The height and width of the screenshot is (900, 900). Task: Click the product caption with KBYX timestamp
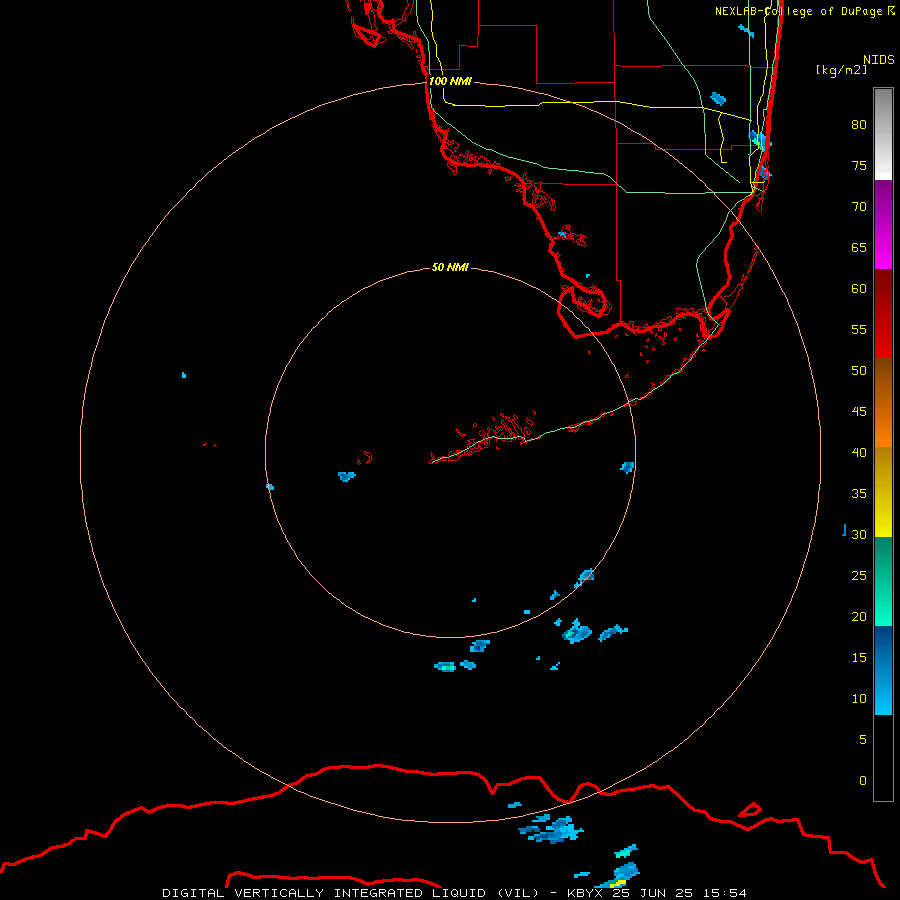pyautogui.click(x=454, y=893)
